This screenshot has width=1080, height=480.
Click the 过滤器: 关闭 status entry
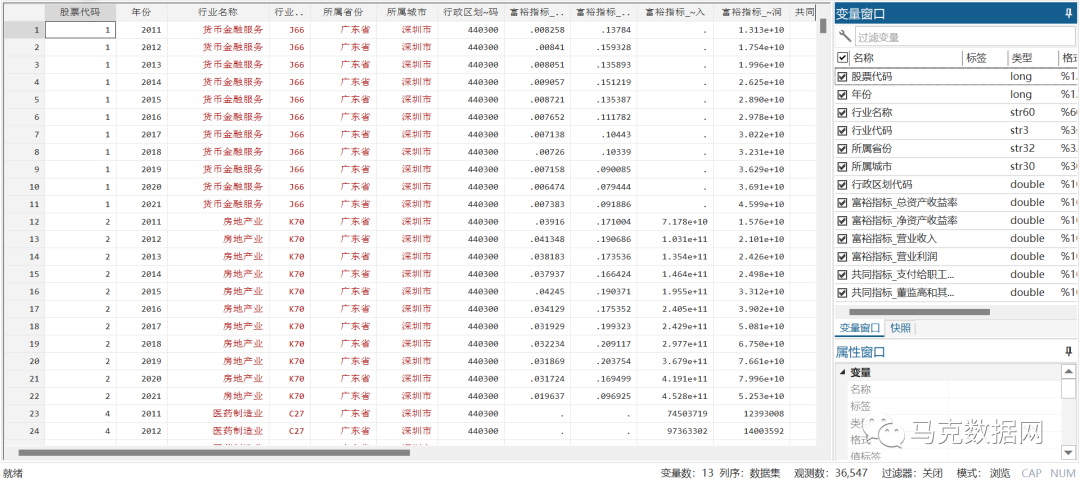point(912,473)
